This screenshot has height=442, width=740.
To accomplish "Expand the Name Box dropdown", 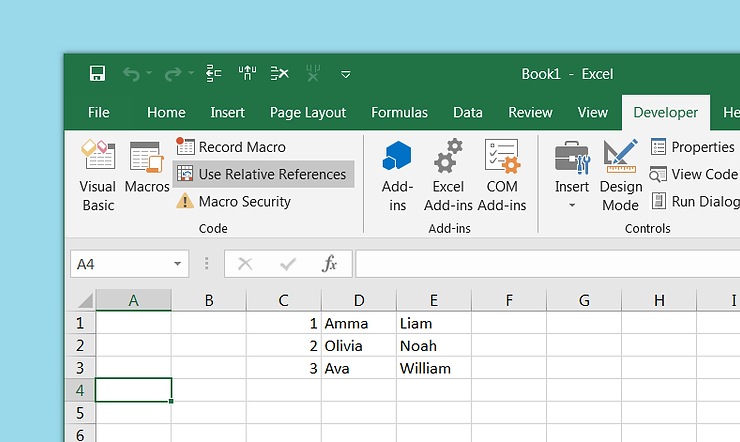I will click(x=178, y=264).
